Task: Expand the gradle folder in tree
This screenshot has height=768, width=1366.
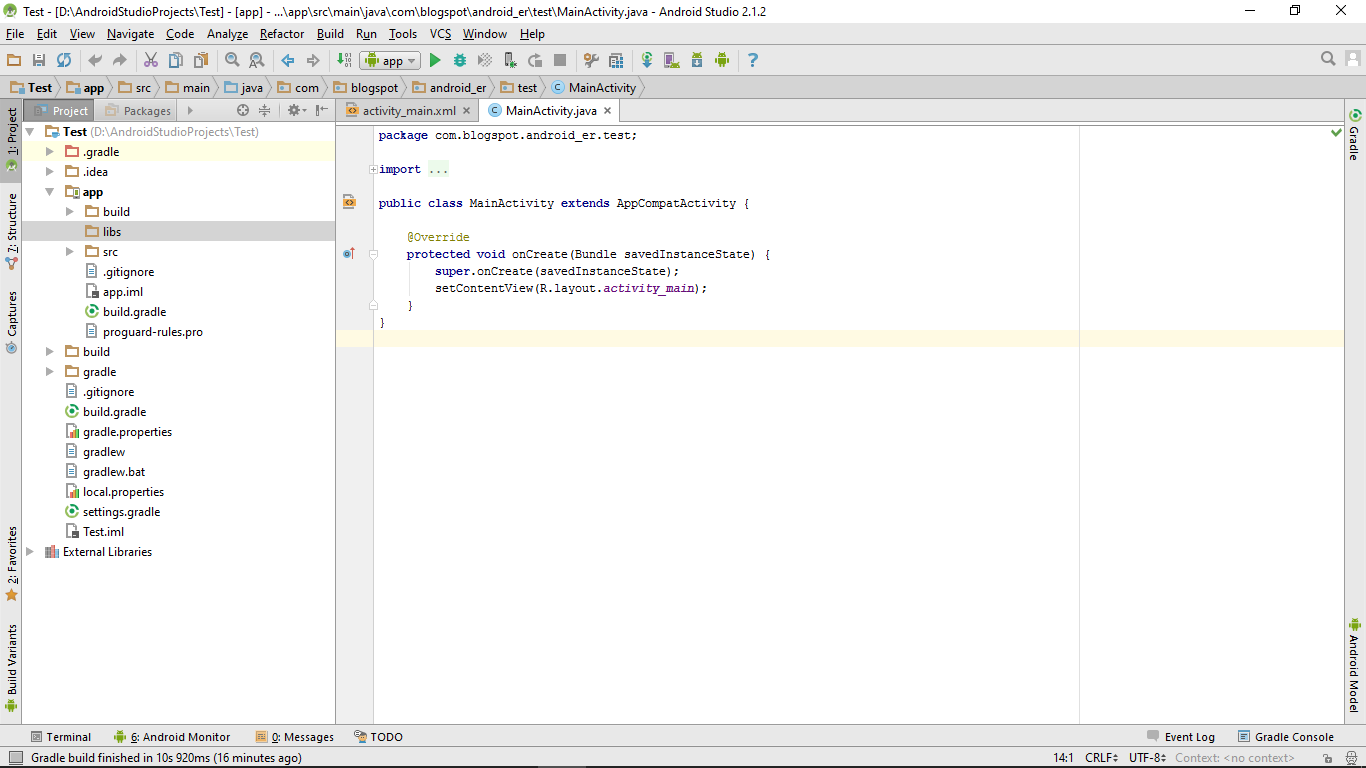Action: pyautogui.click(x=50, y=372)
